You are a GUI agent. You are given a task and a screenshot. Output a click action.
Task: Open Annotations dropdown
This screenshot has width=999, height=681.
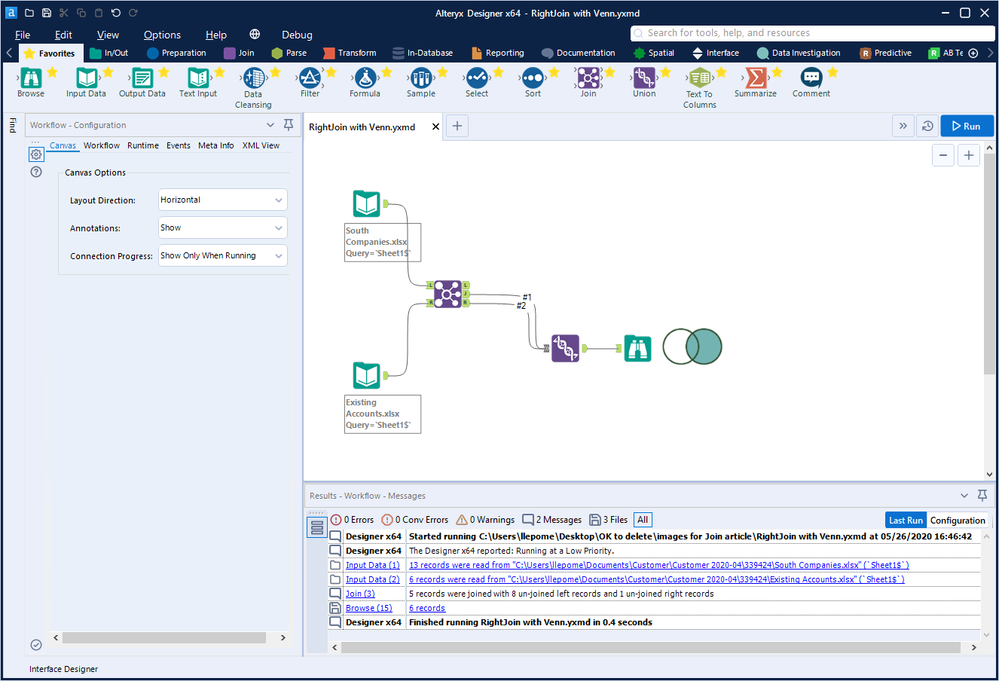(x=222, y=228)
